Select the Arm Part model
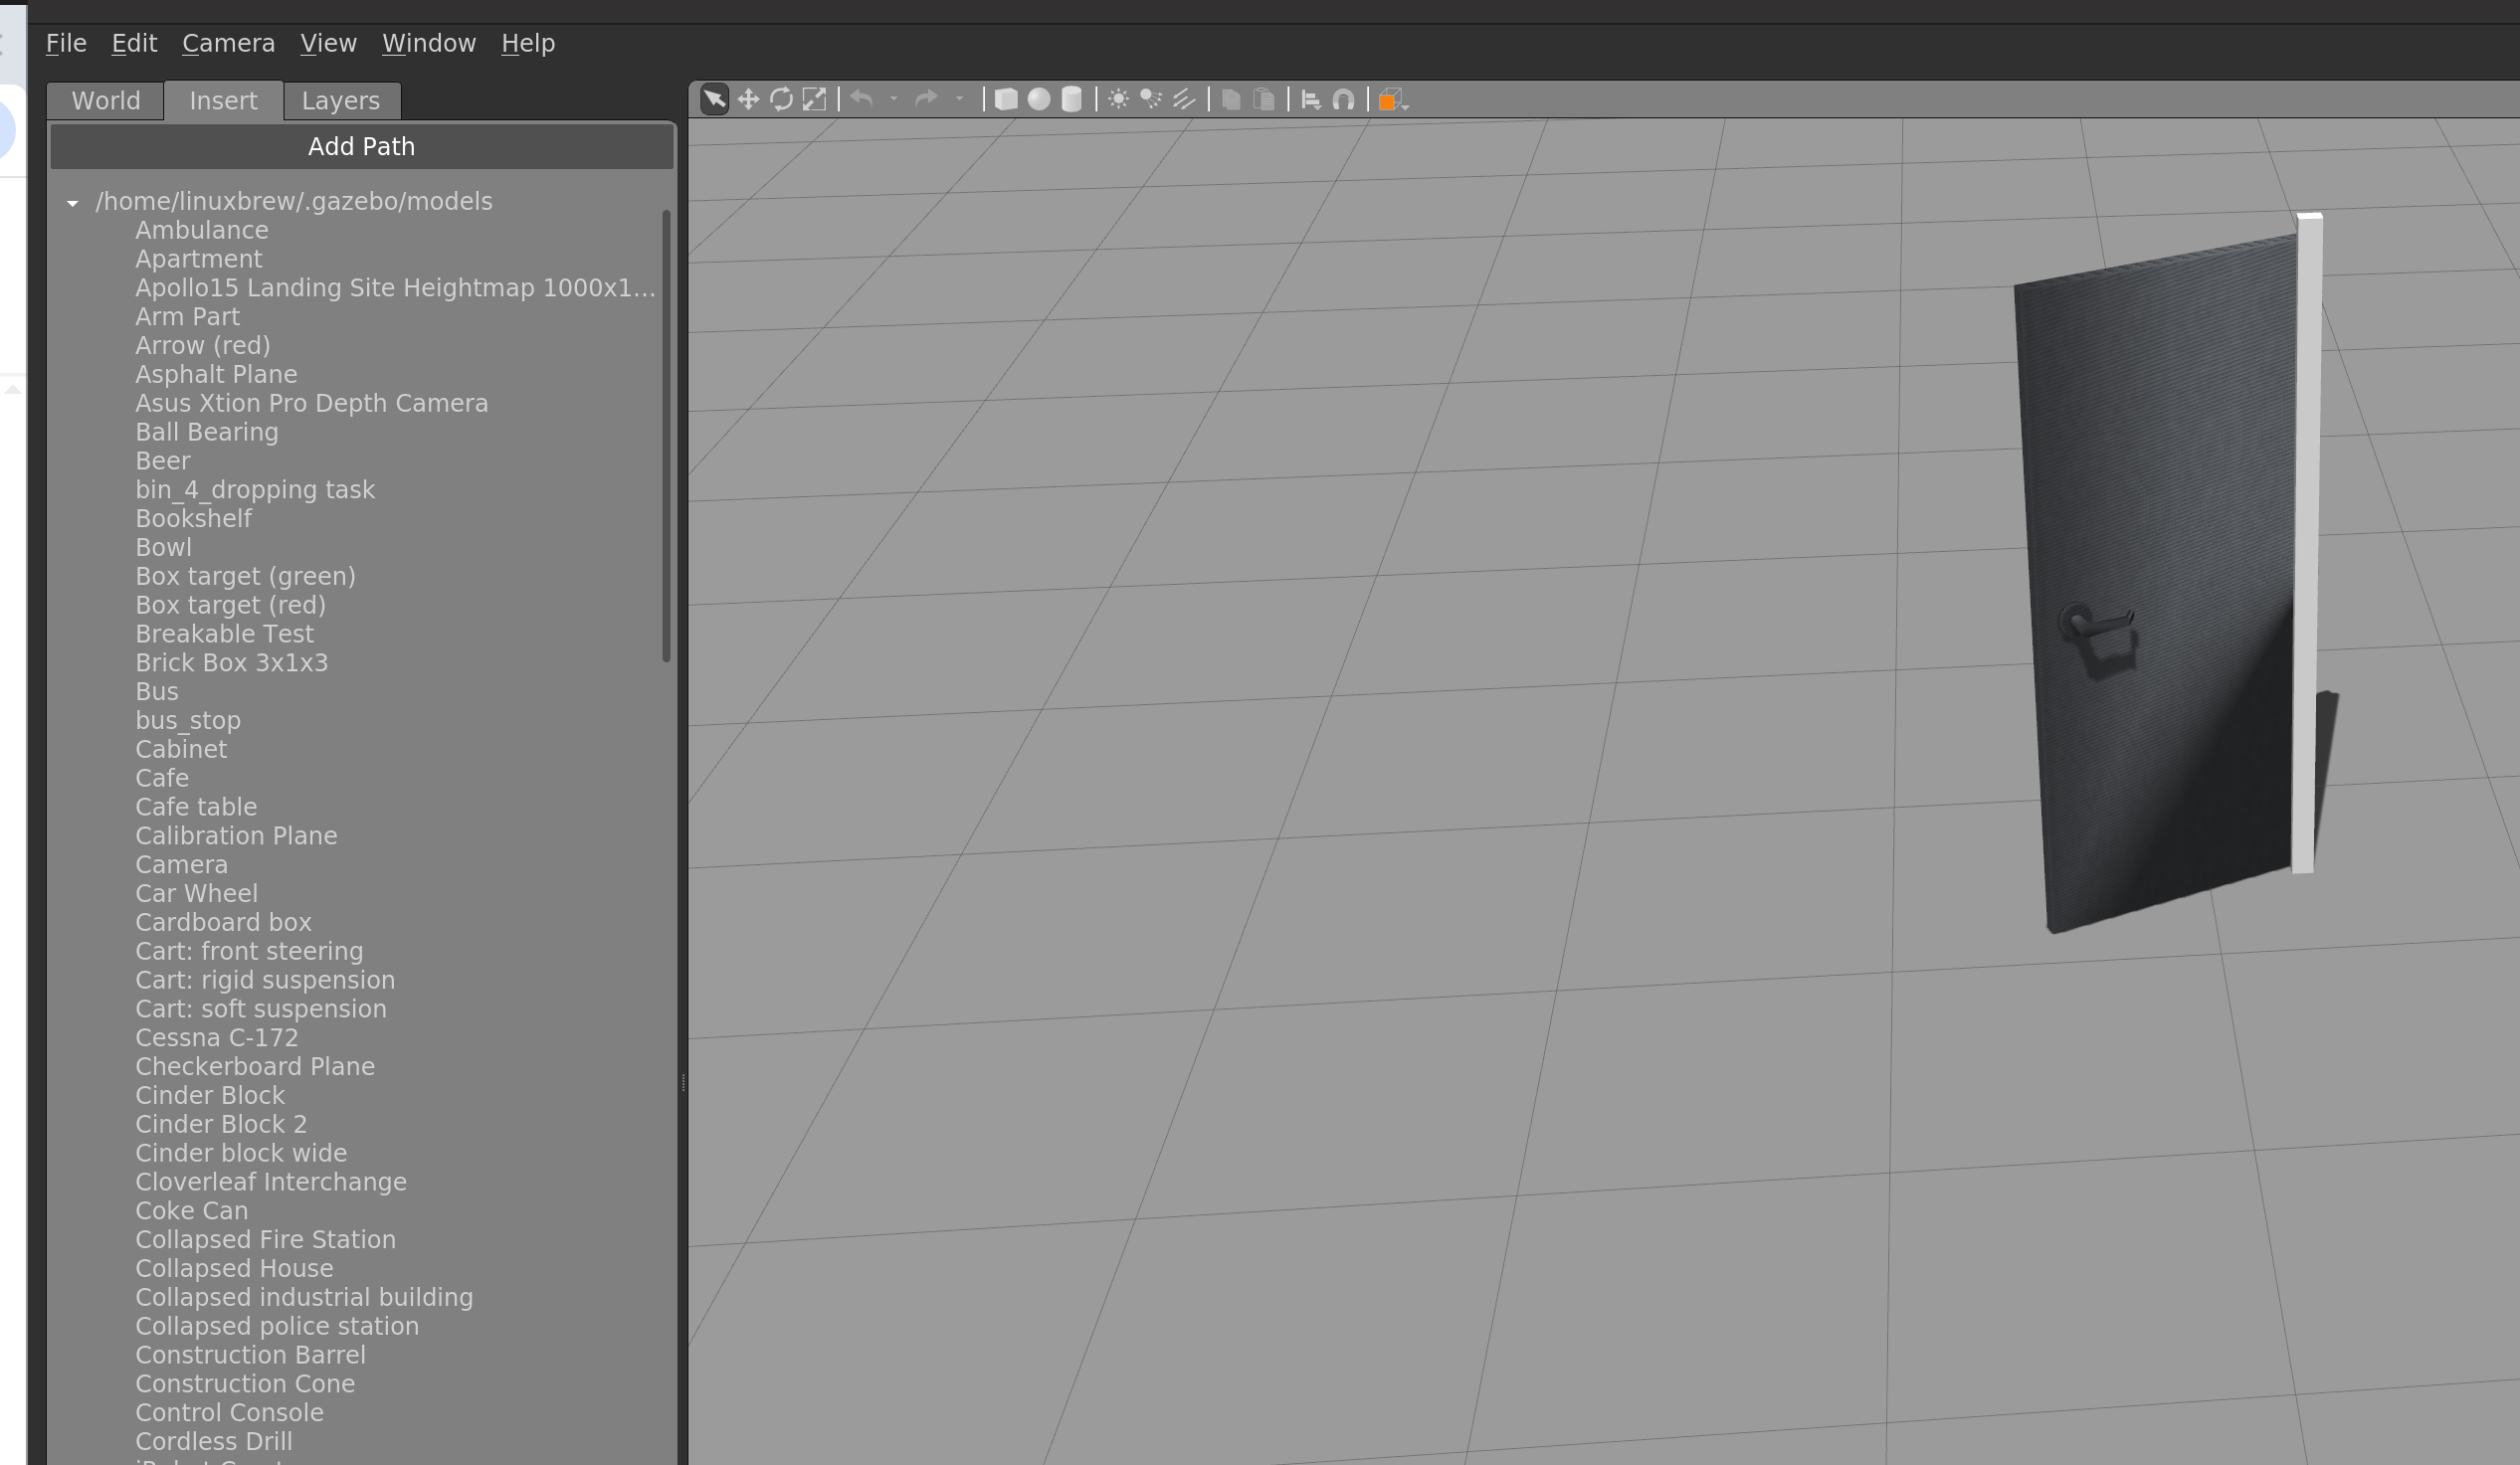This screenshot has height=1465, width=2520. 187,317
